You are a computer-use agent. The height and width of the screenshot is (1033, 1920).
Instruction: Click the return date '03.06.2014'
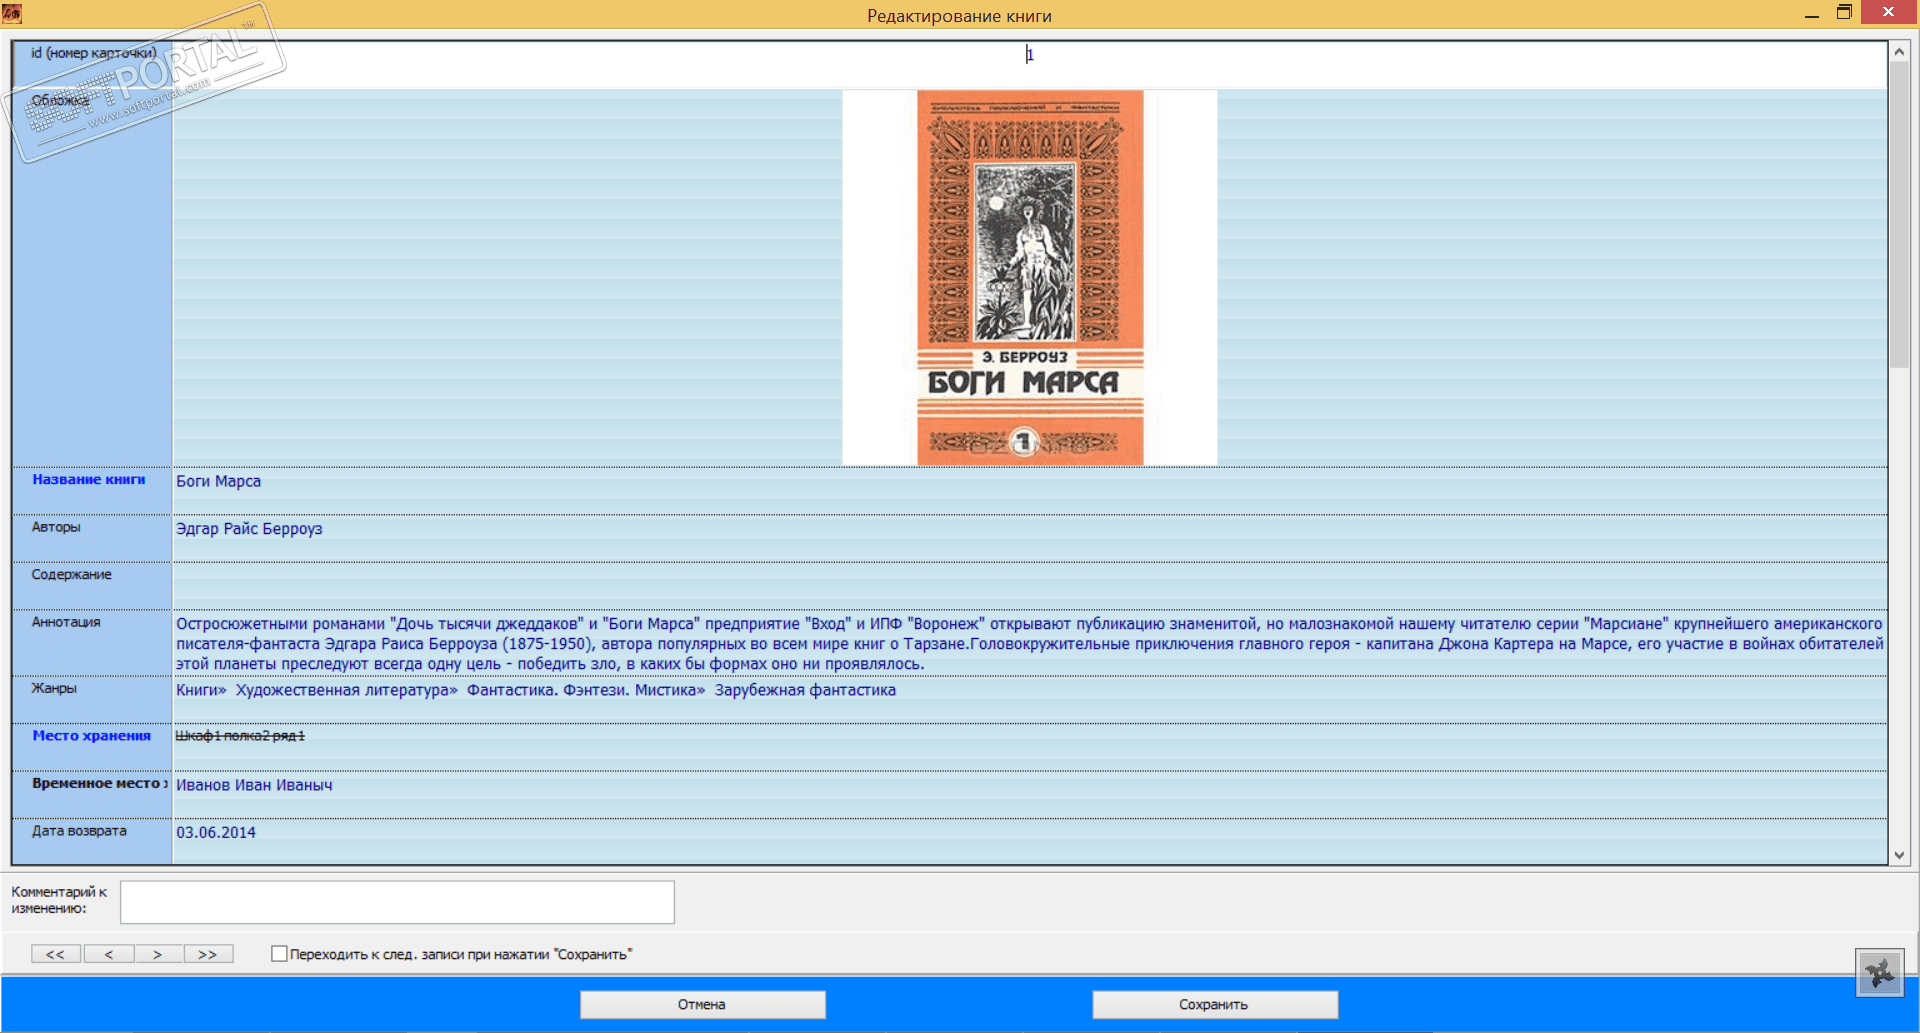point(216,832)
